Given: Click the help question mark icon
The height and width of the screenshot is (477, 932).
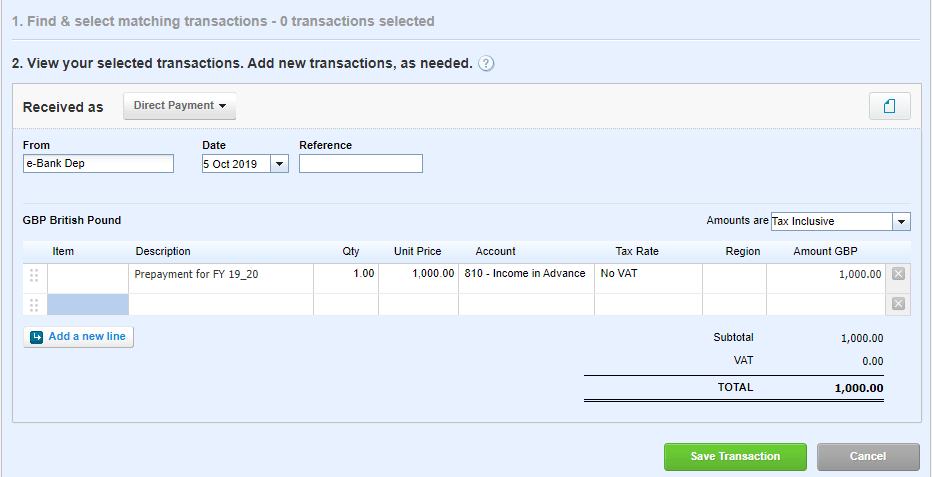Looking at the screenshot, I should tap(486, 64).
